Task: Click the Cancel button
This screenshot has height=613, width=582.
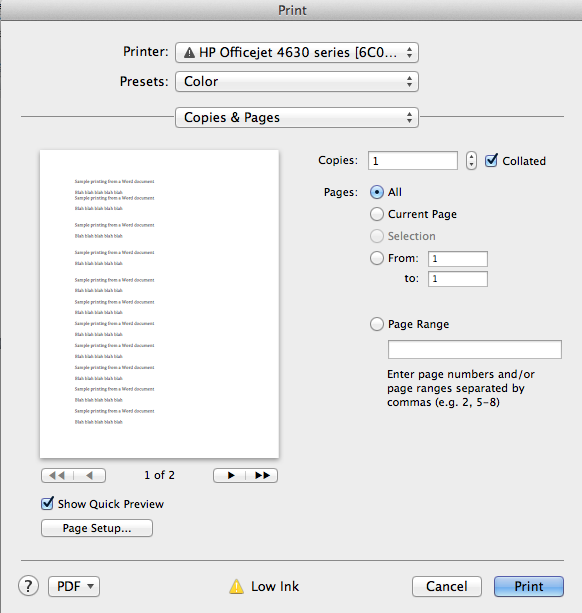Action: coord(446,586)
